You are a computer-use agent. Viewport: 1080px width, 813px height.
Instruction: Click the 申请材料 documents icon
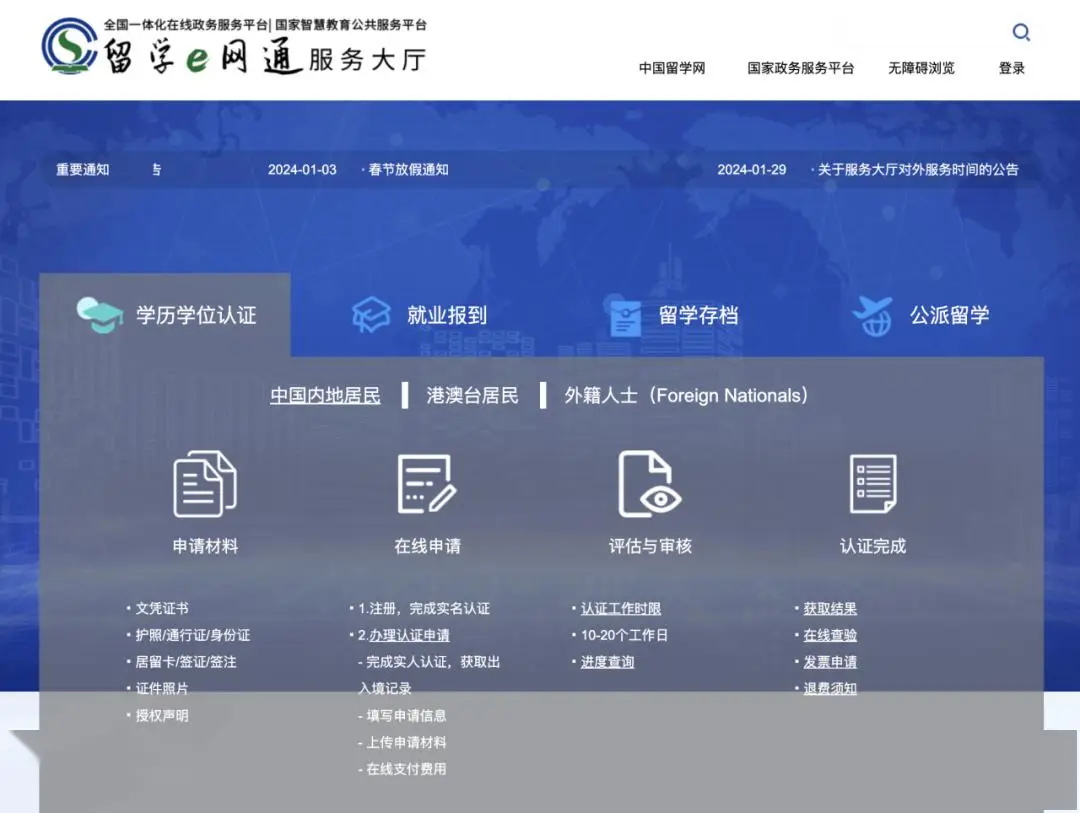click(205, 484)
